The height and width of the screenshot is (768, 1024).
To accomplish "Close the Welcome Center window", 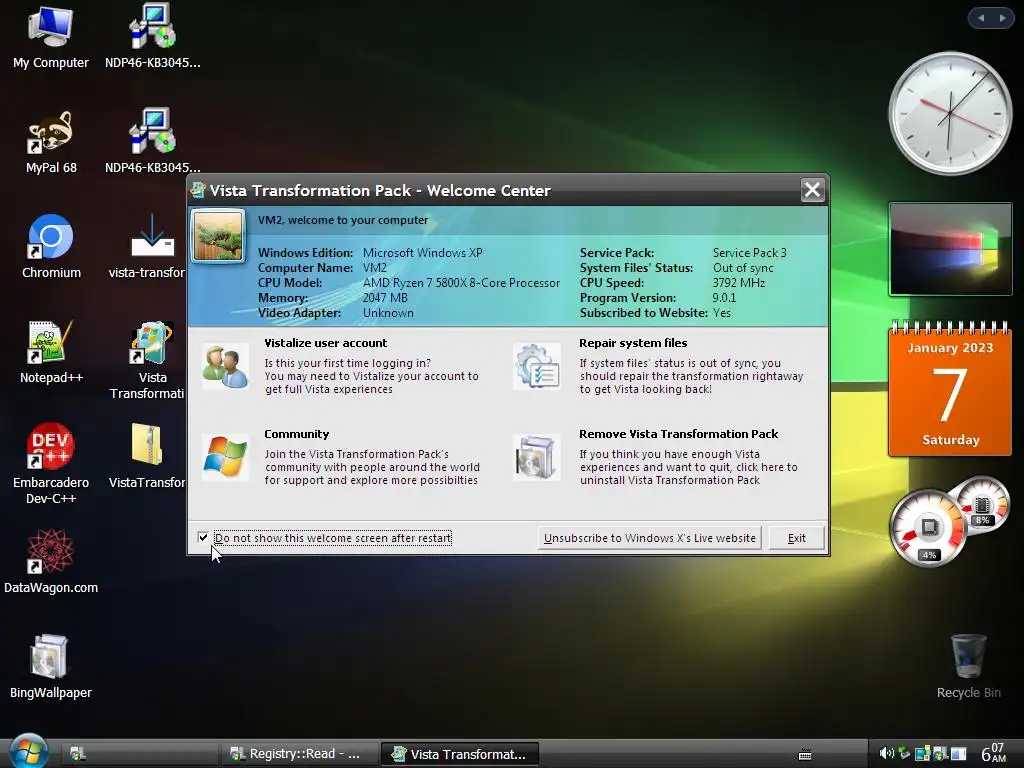I will pyautogui.click(x=812, y=190).
